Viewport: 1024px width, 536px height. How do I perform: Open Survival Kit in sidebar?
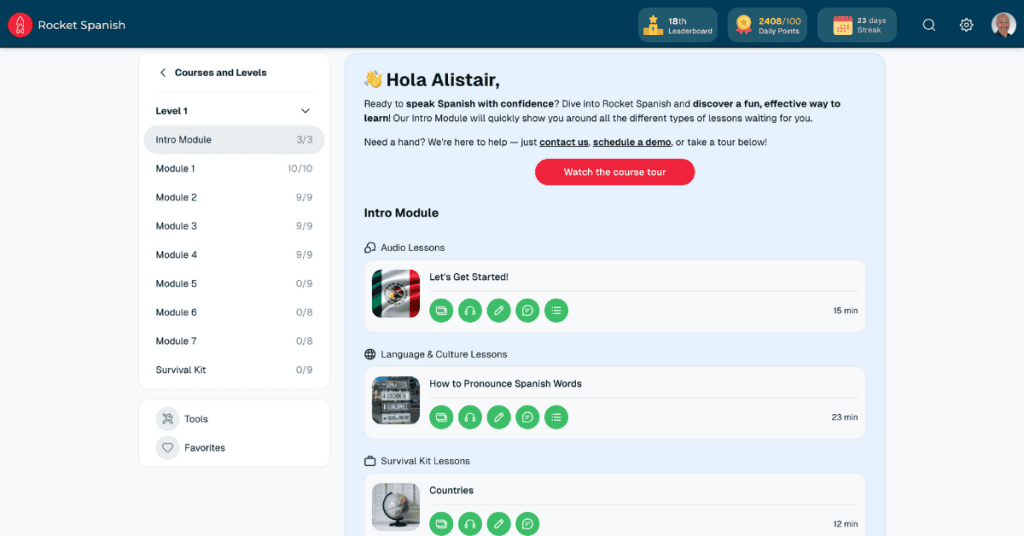(234, 370)
